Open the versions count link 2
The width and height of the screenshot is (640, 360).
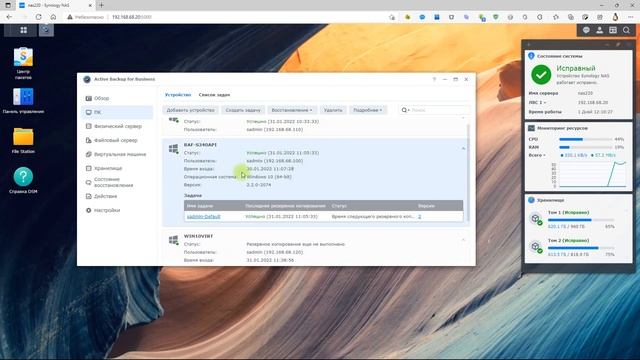click(420, 217)
